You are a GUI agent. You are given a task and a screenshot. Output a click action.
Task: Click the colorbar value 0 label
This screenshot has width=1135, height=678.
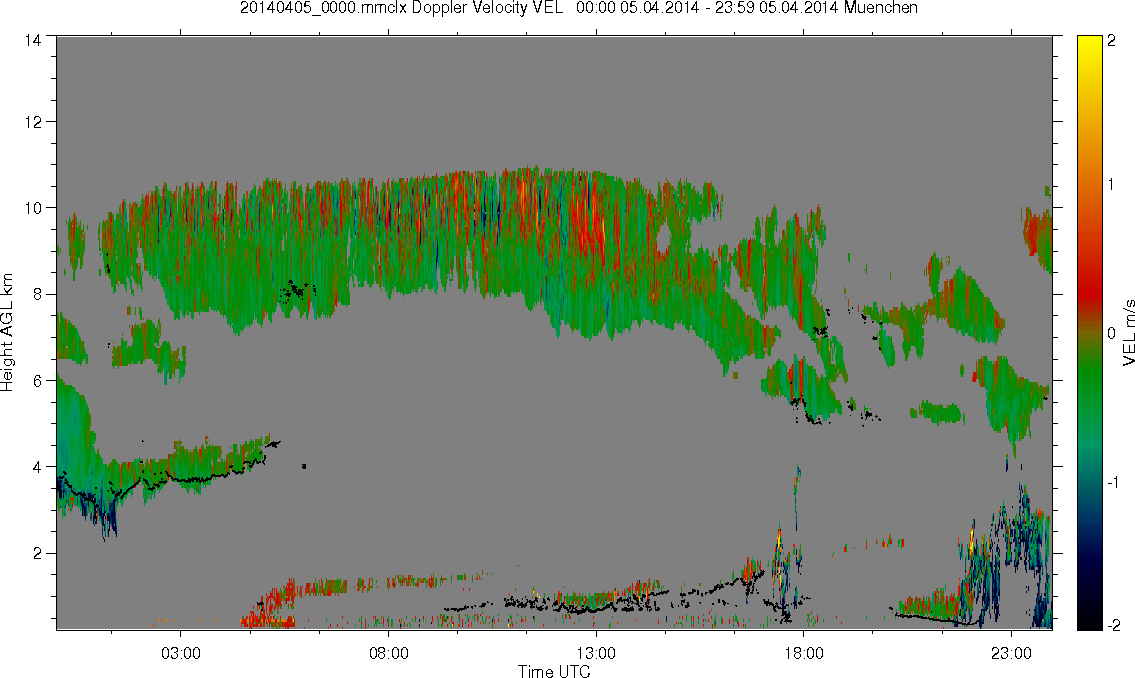click(x=1111, y=334)
